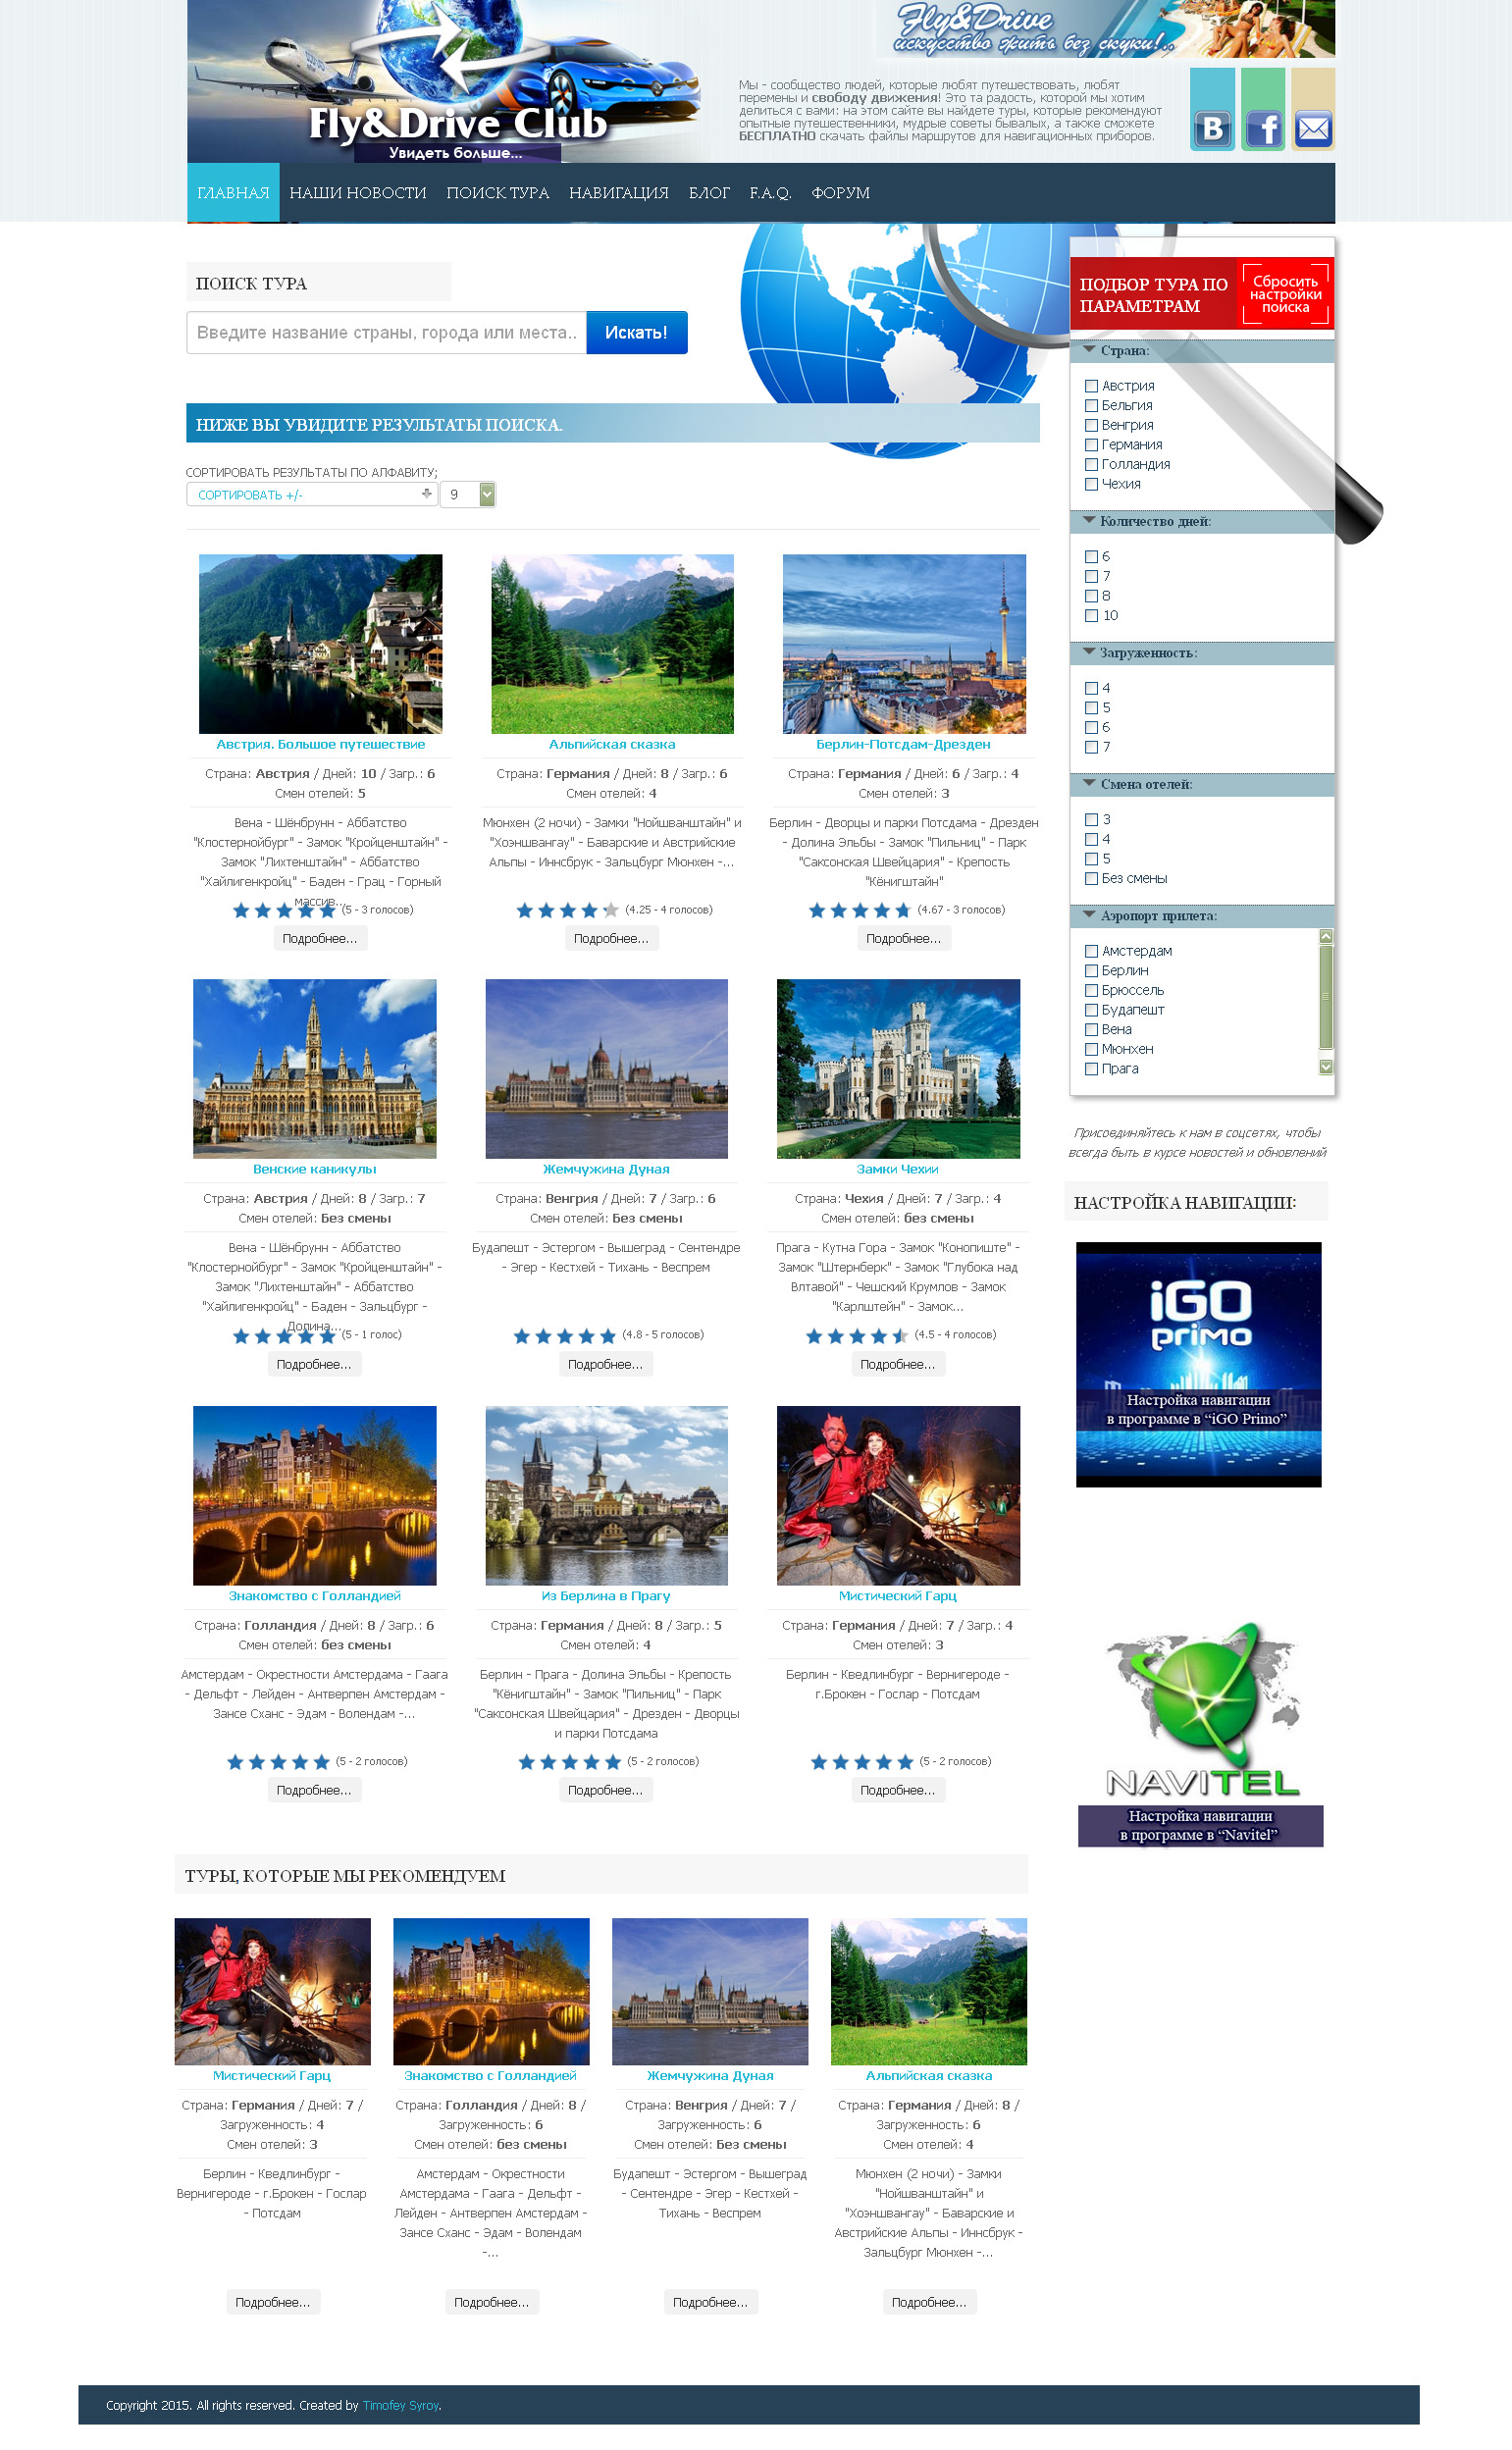Viewport: 1512px width, 2450px height.
Task: Open the Венские каникулы tour link
Action: 314,1170
